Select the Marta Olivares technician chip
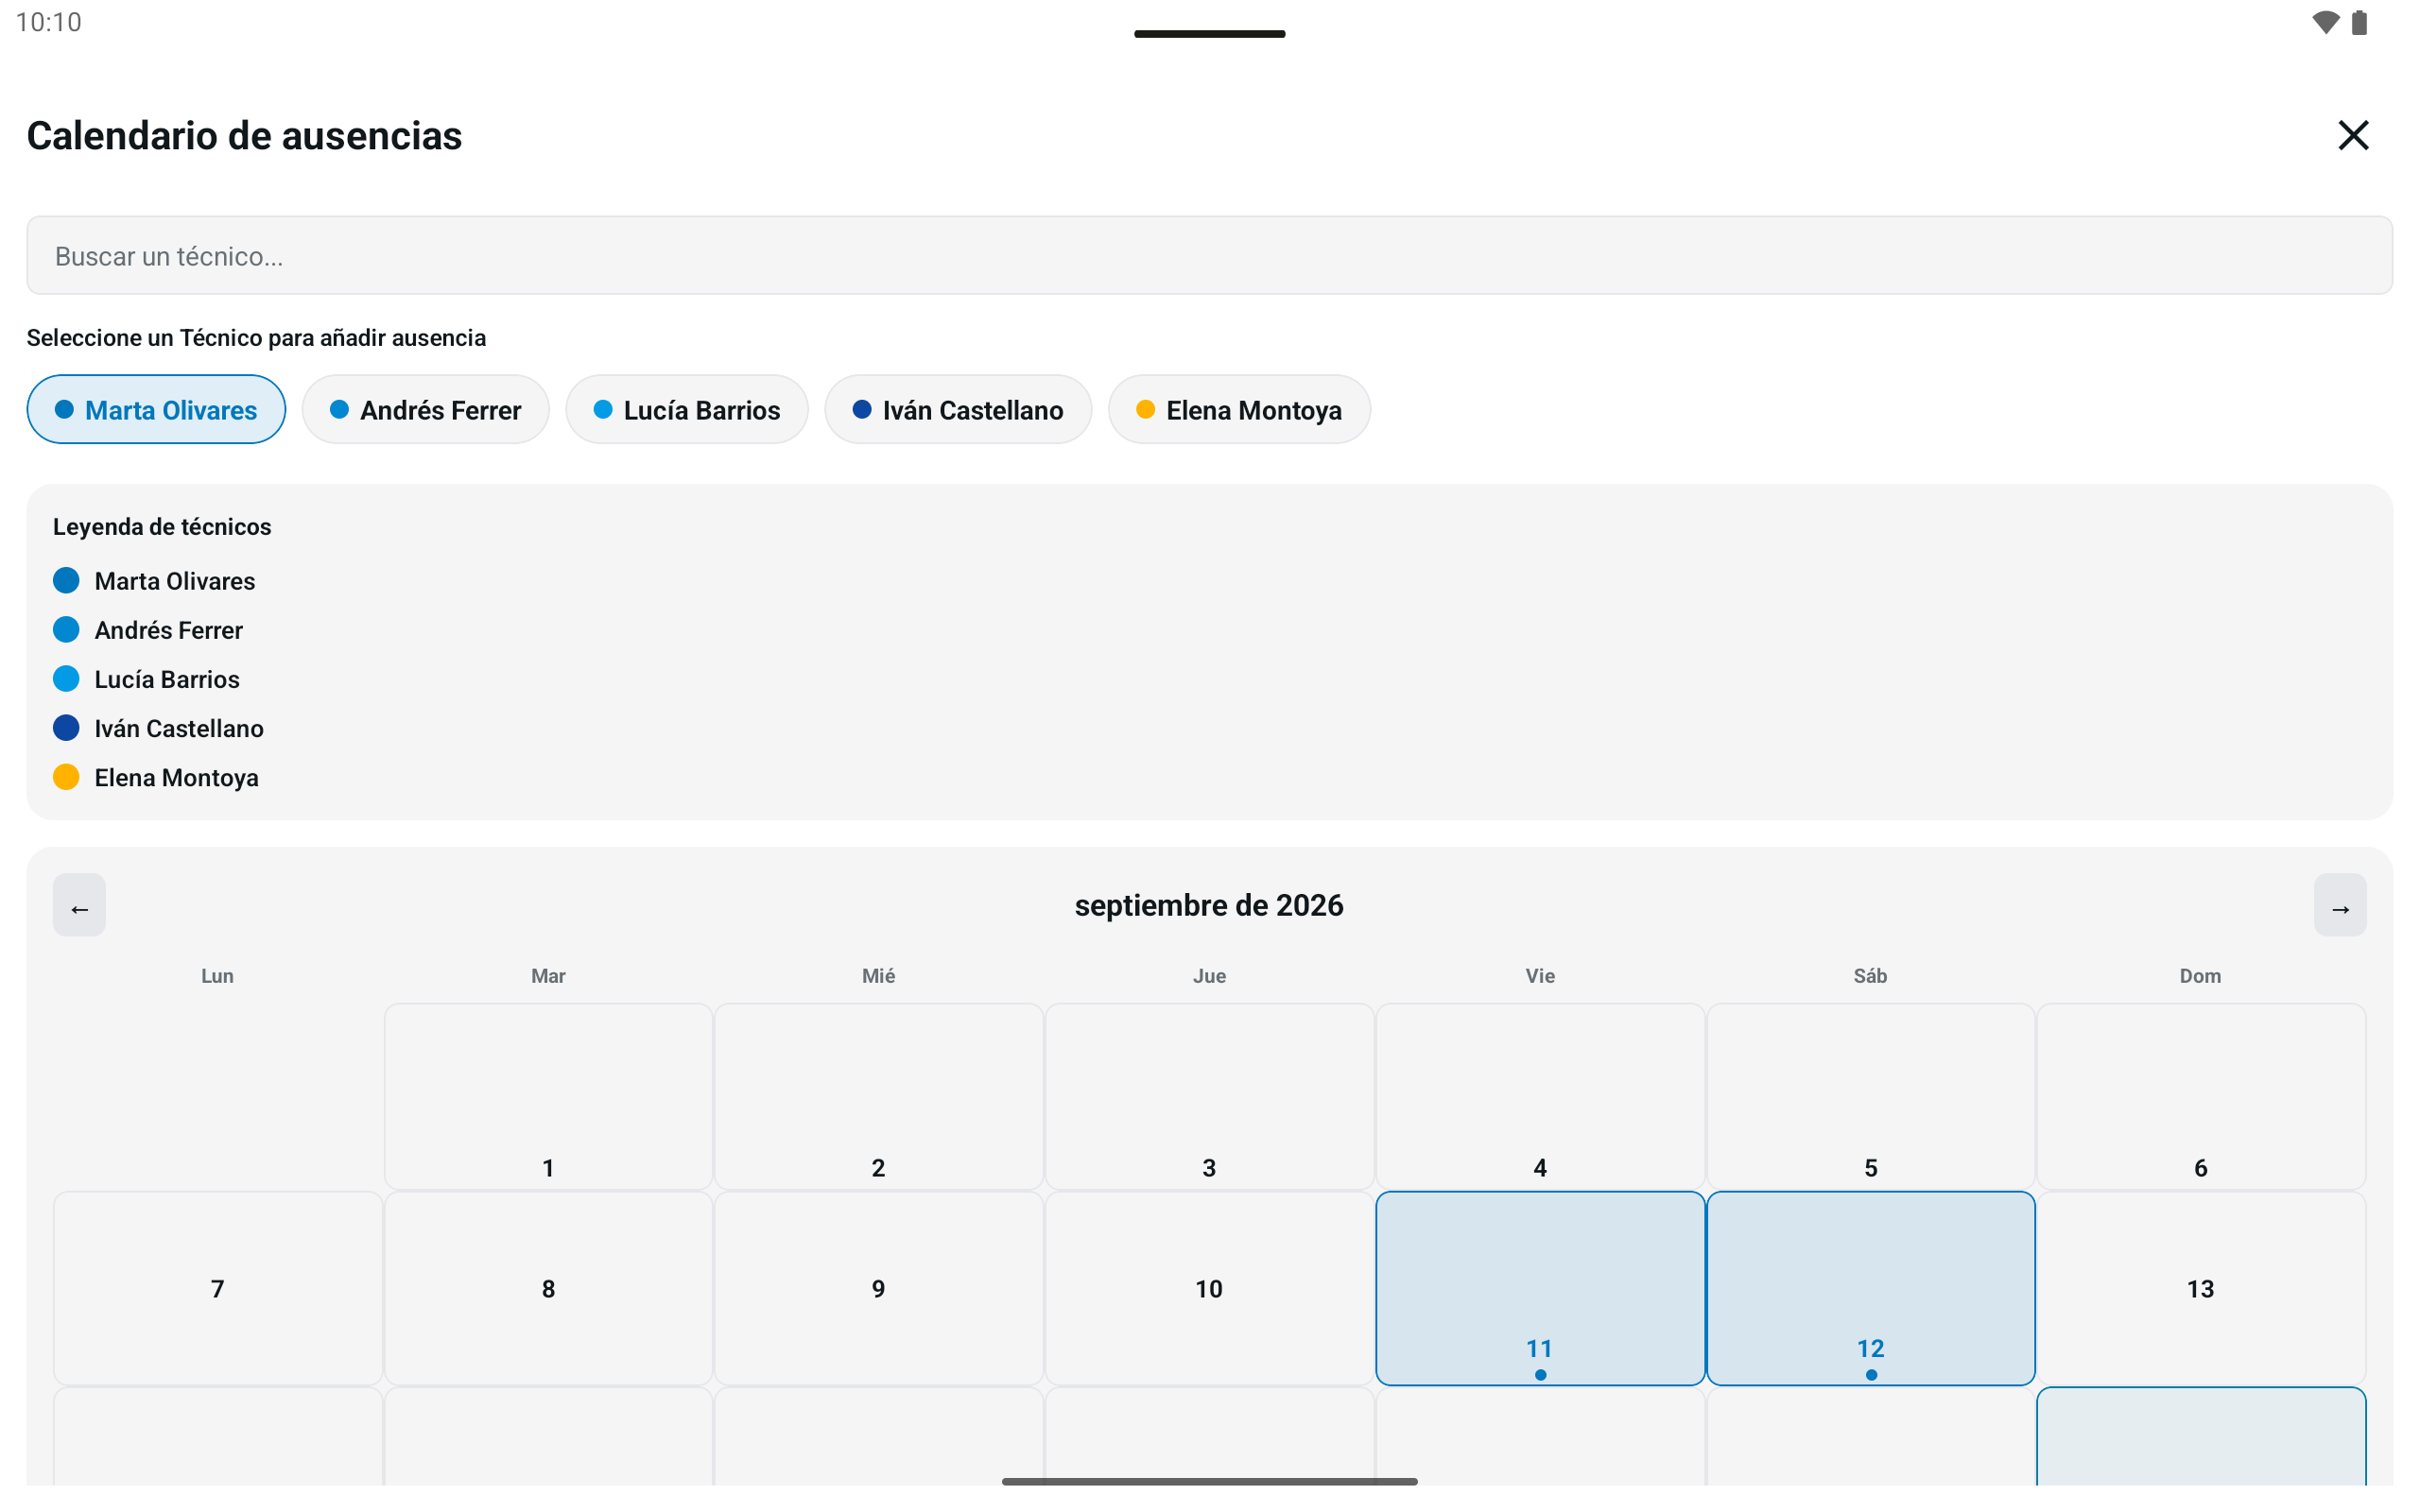This screenshot has width=2420, height=1512. [x=156, y=410]
